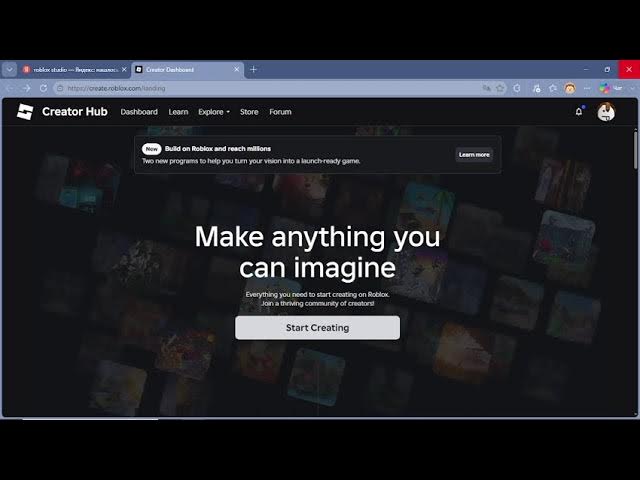
Task: Open the favorites list icon
Action: [x=553, y=88]
